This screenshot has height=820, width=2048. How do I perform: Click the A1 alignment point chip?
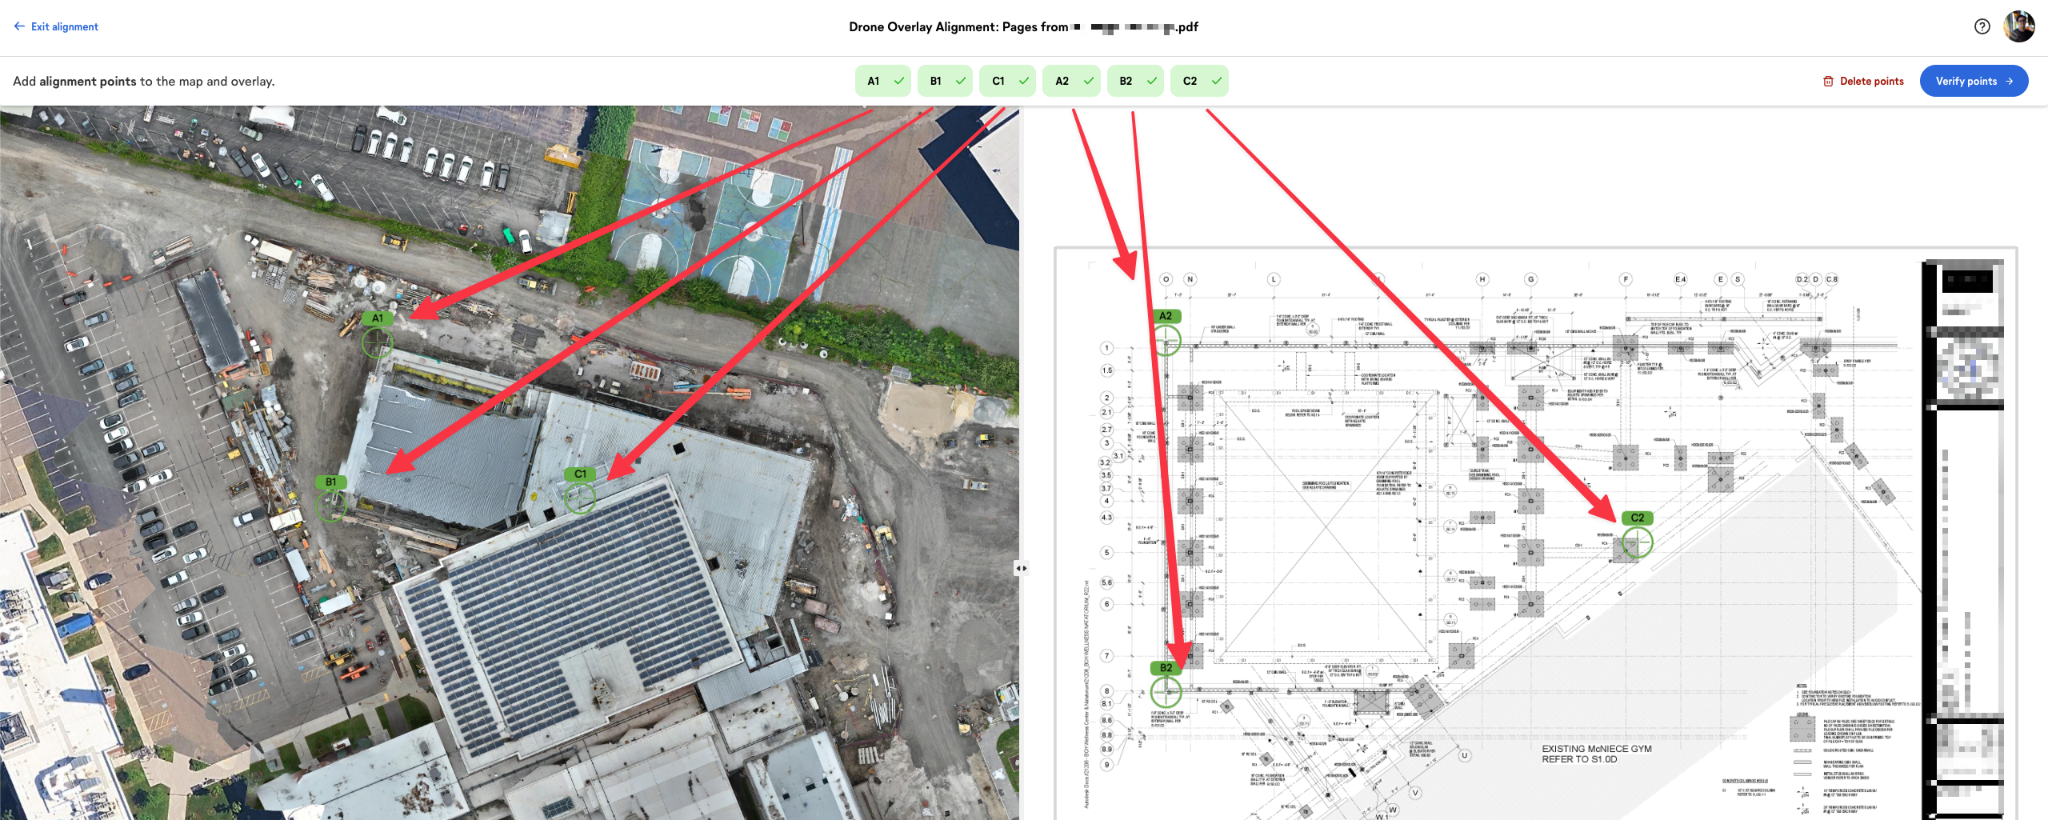883,81
